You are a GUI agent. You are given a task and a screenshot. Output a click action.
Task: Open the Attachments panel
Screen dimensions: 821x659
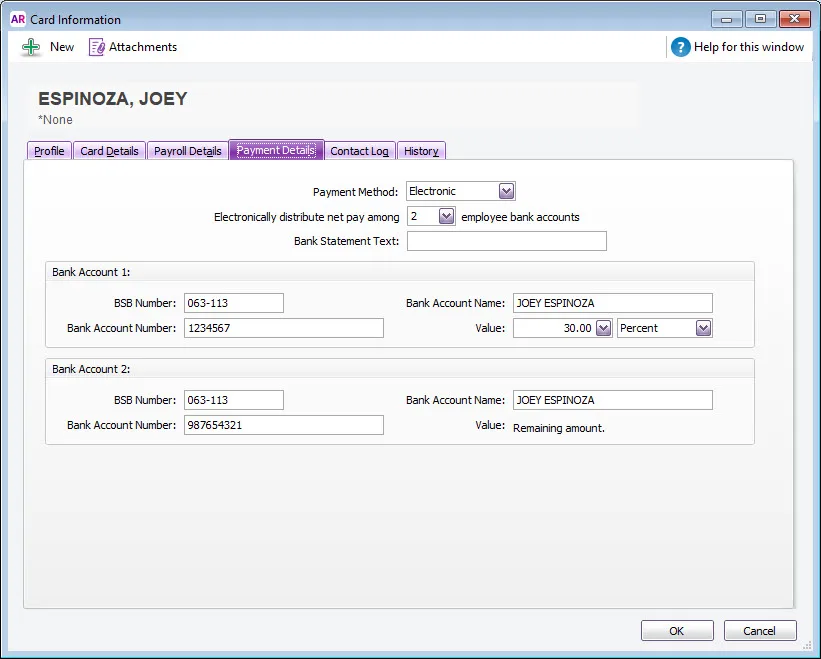click(x=132, y=46)
